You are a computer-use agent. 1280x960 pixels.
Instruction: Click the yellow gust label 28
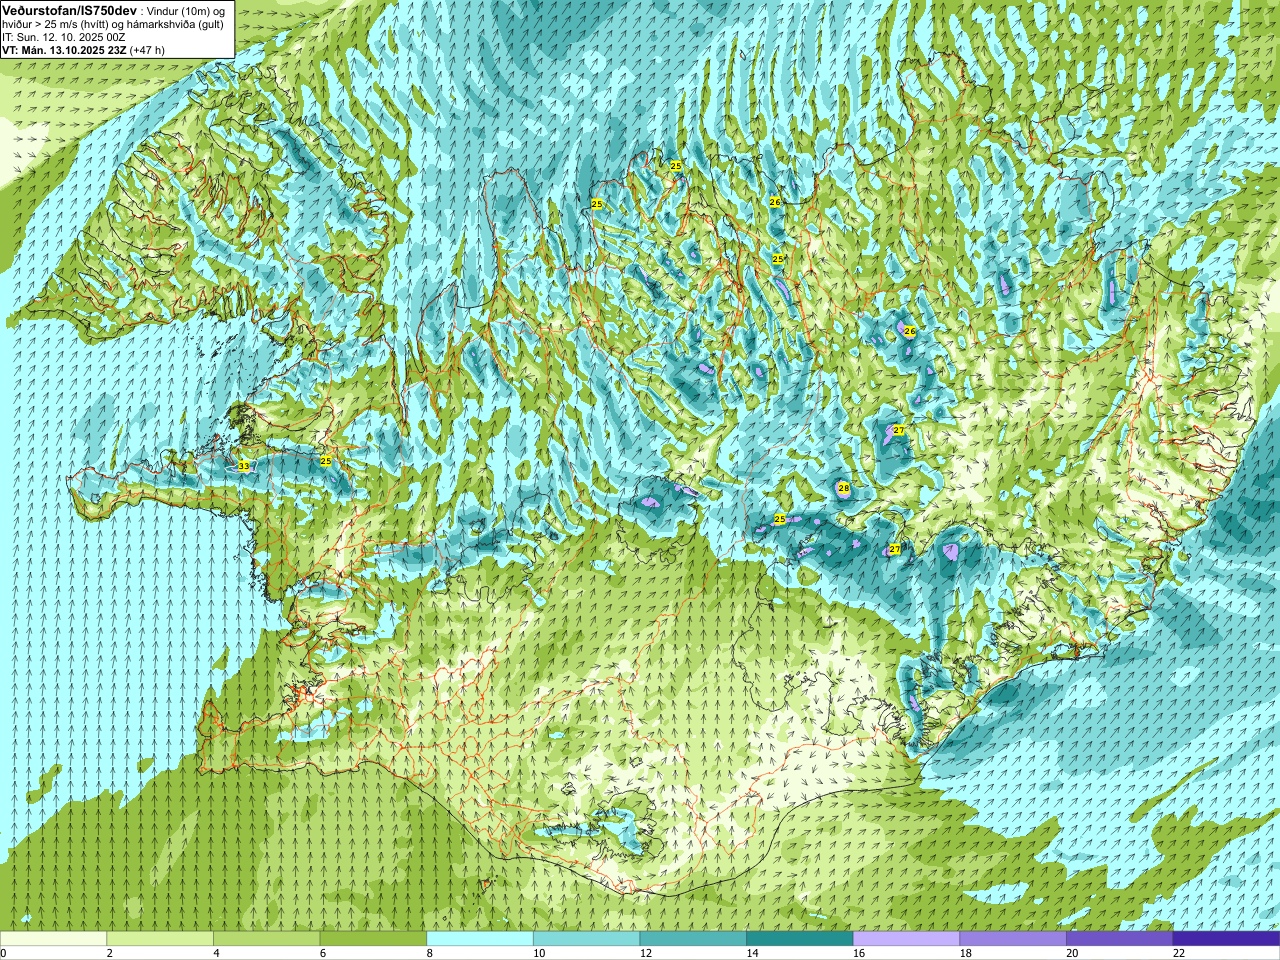[x=844, y=488]
